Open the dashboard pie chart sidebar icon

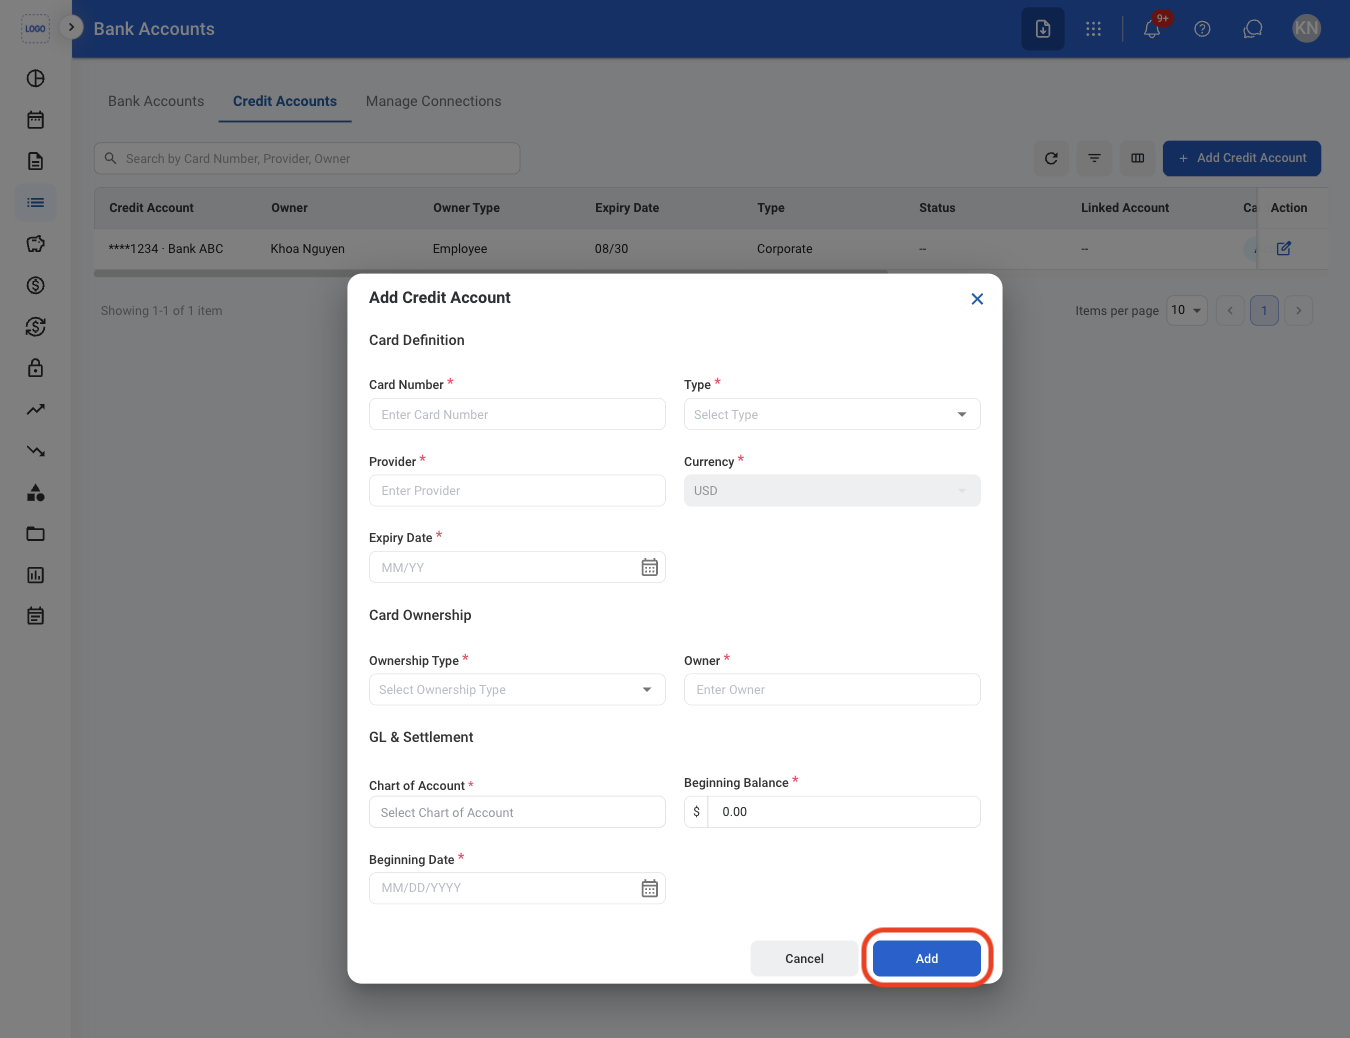point(35,78)
